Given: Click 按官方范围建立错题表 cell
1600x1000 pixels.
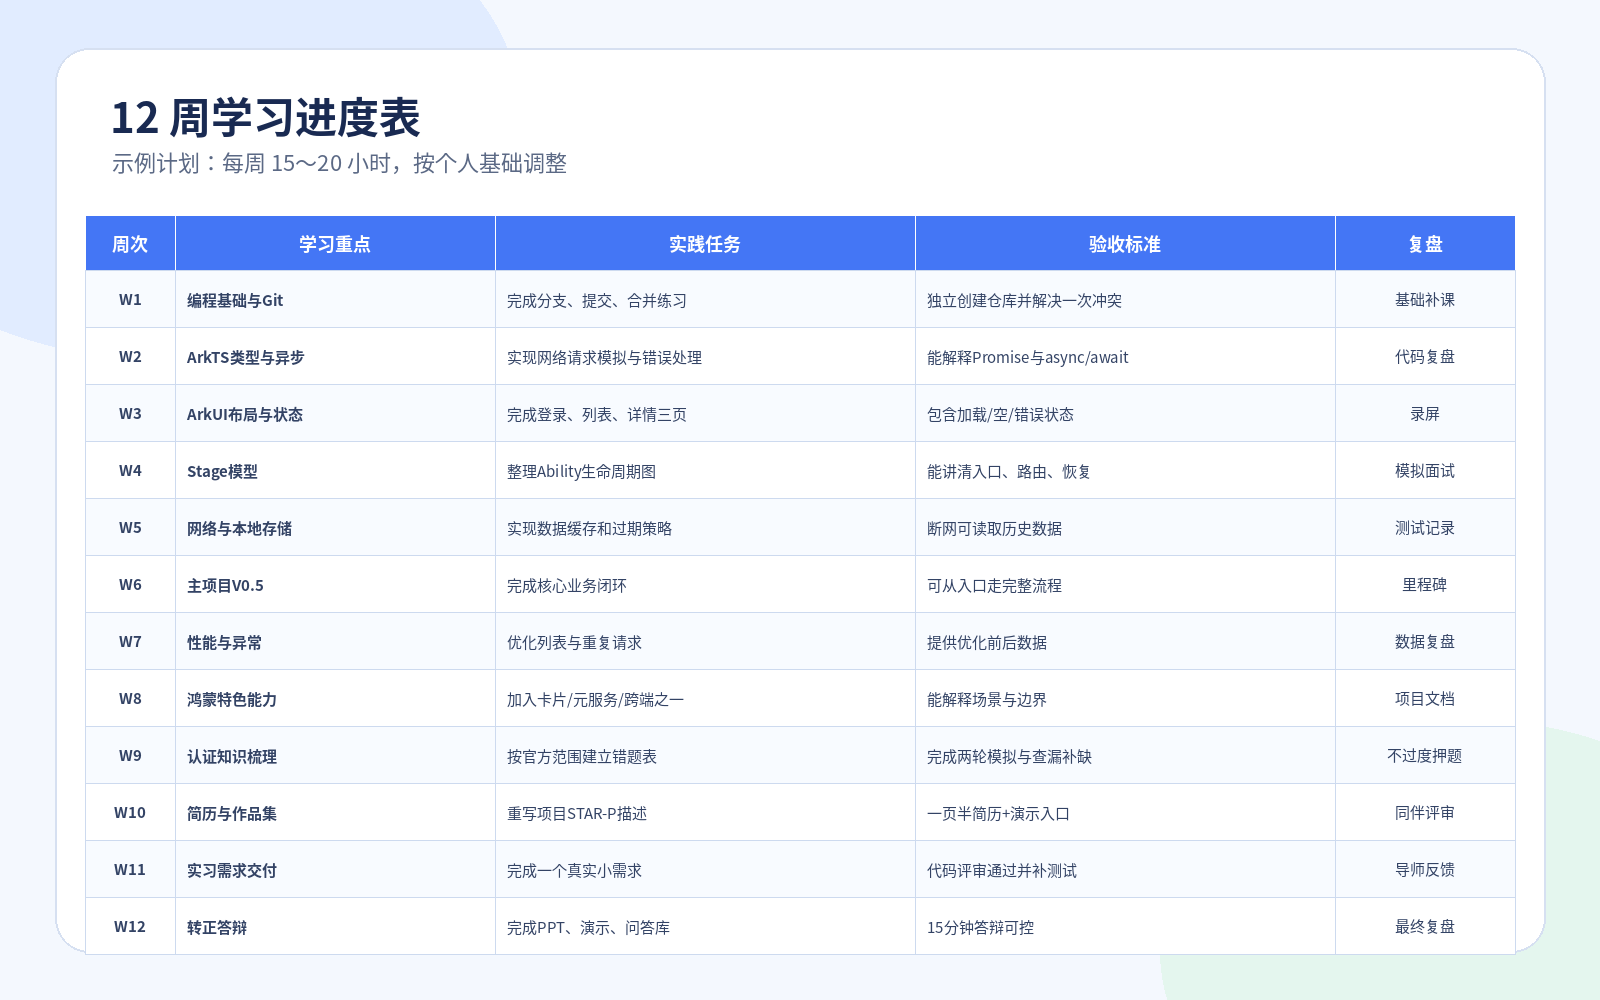Looking at the screenshot, I should (705, 755).
